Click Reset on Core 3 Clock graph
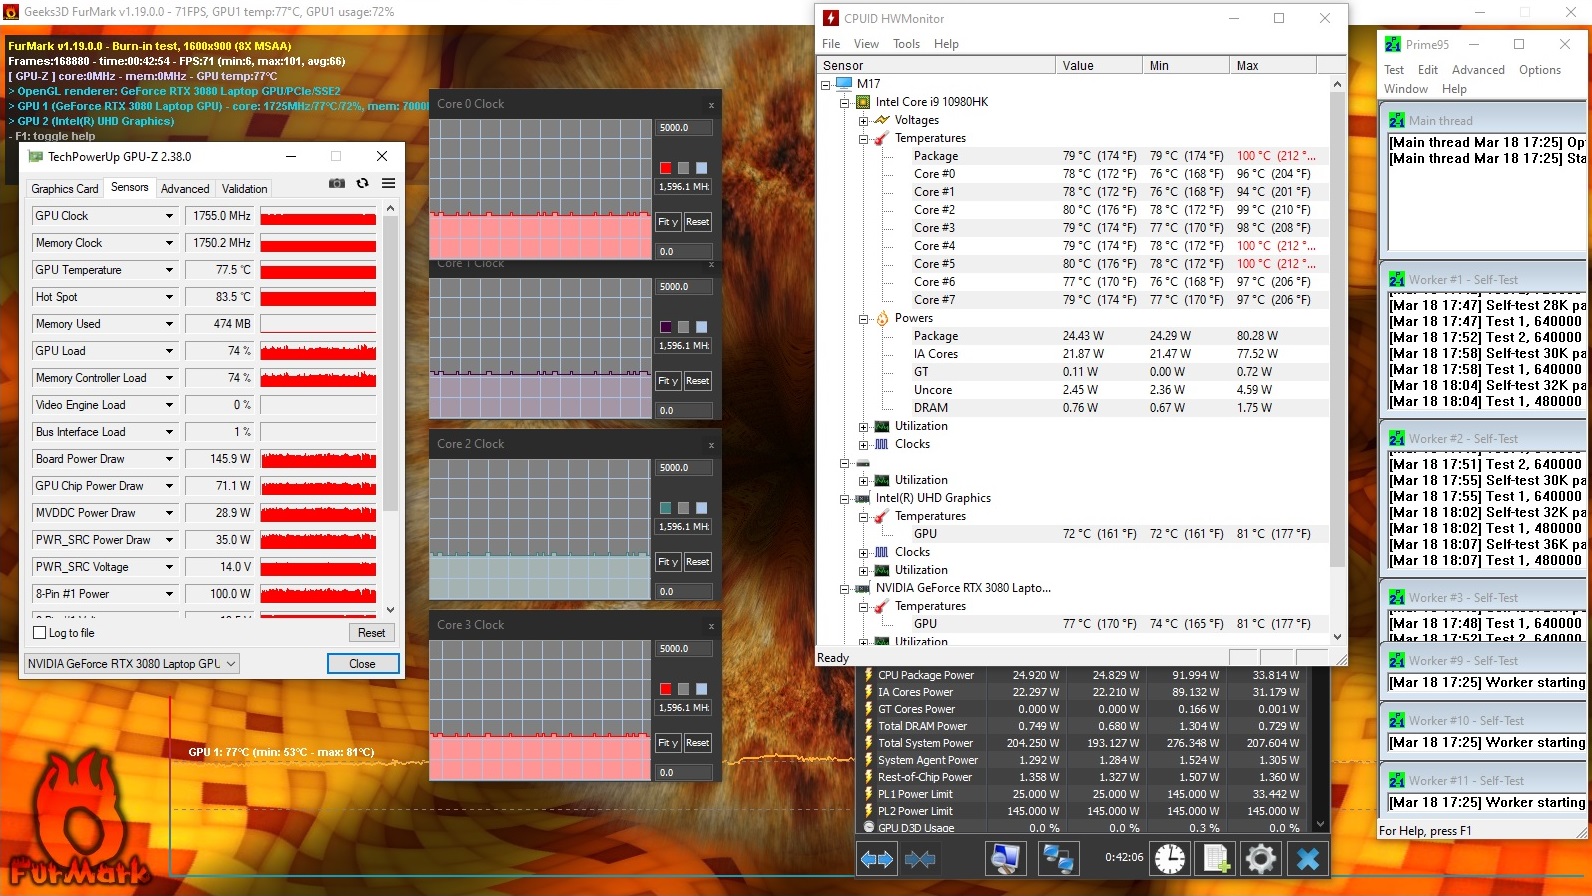The image size is (1592, 896). click(x=698, y=743)
